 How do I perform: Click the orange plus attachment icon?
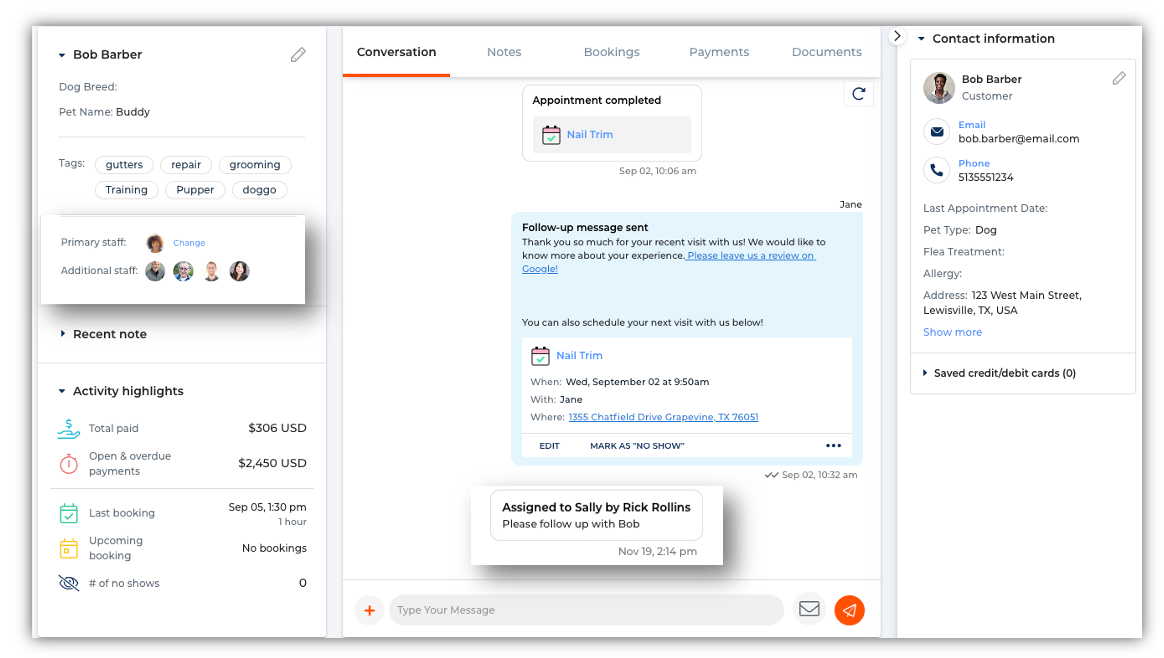click(369, 610)
